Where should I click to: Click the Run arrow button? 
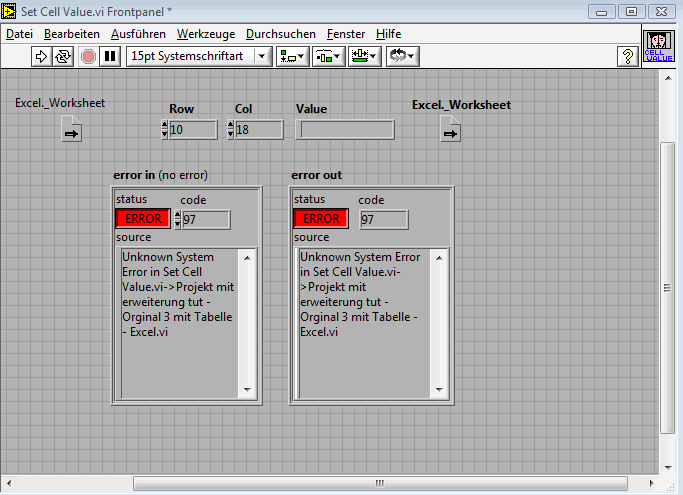[x=41, y=56]
